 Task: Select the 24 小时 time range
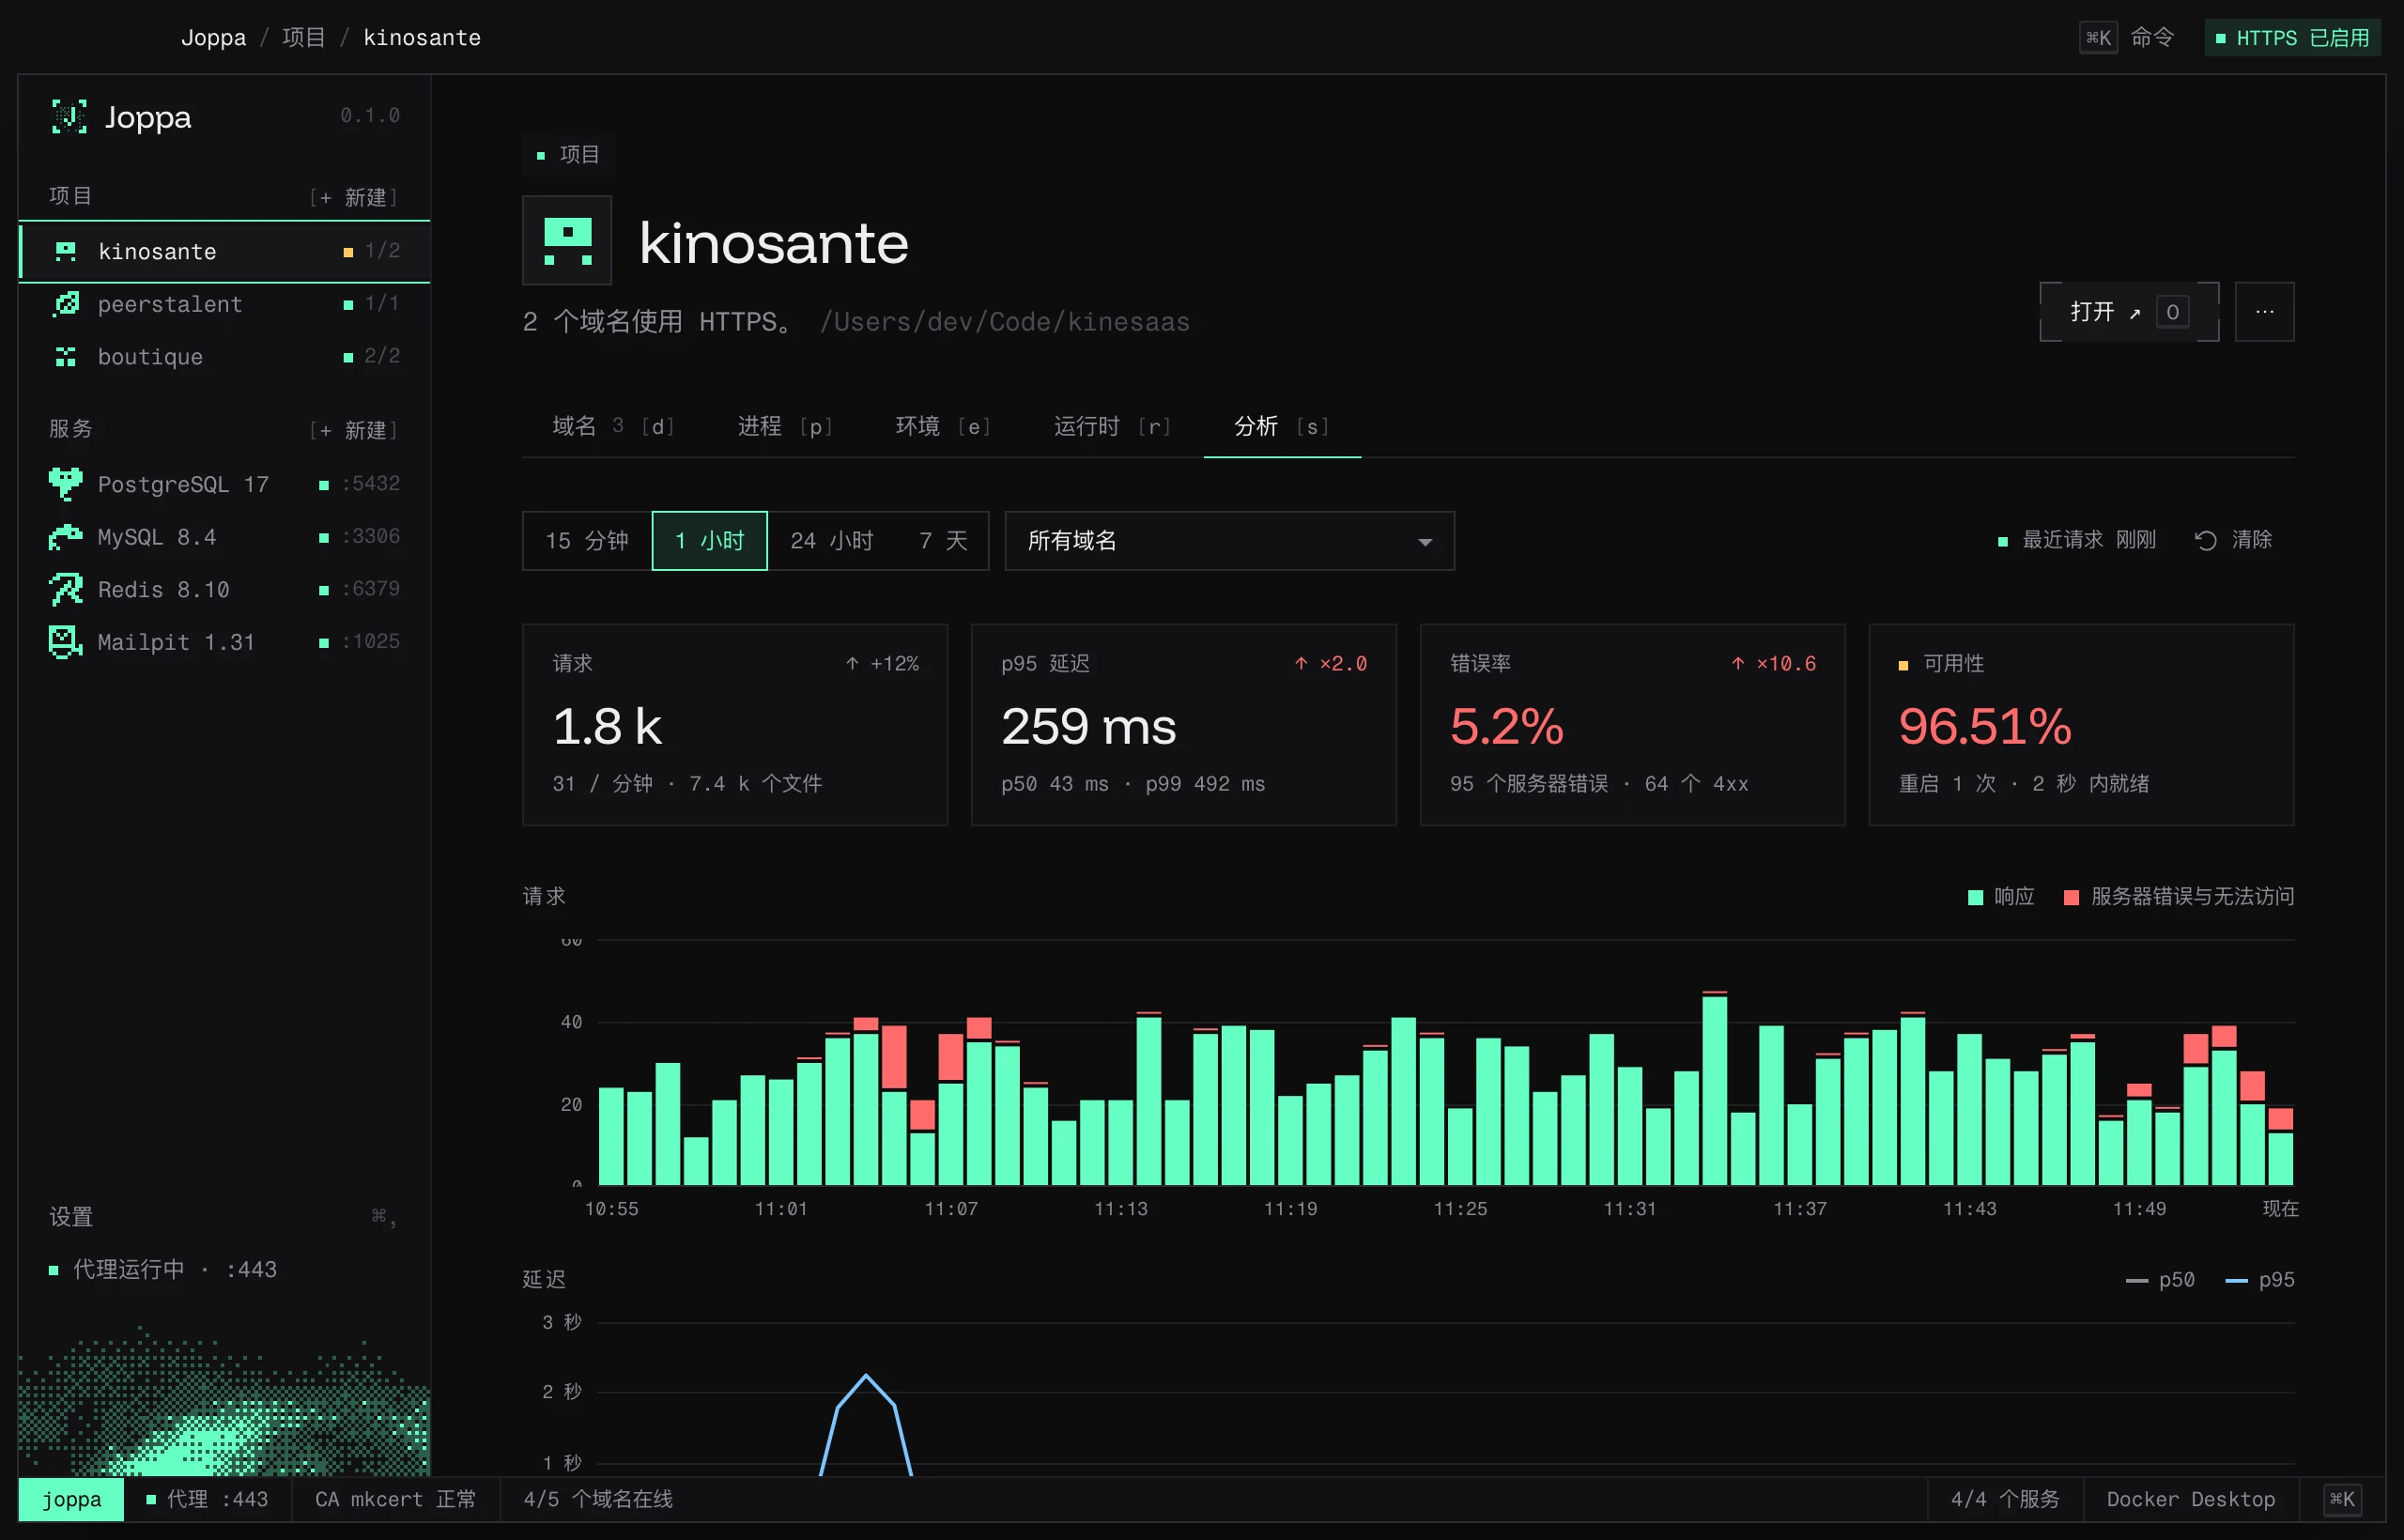[x=831, y=541]
